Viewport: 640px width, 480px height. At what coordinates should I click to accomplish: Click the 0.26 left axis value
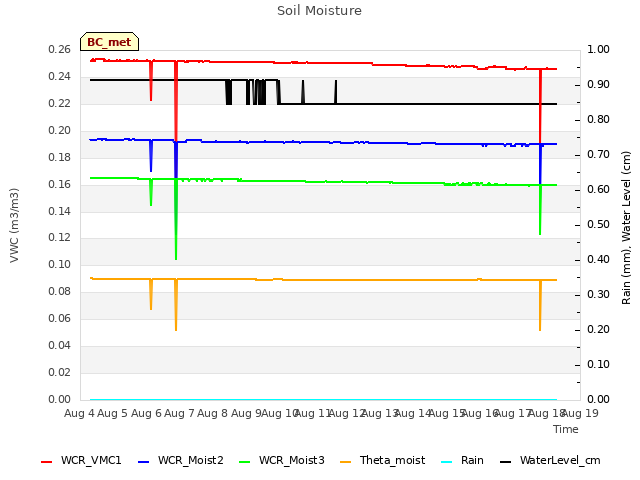point(60,49)
